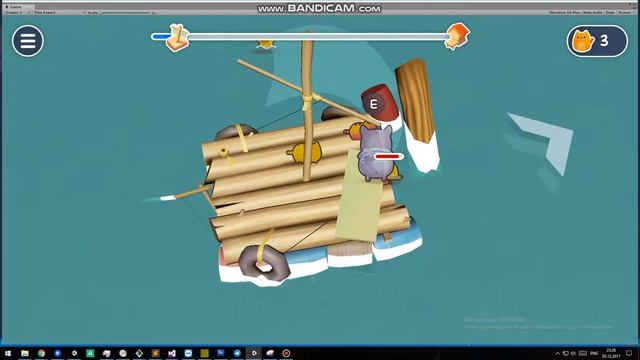This screenshot has width=640, height=360.
Task: Click the orange house goal icon
Action: (457, 36)
